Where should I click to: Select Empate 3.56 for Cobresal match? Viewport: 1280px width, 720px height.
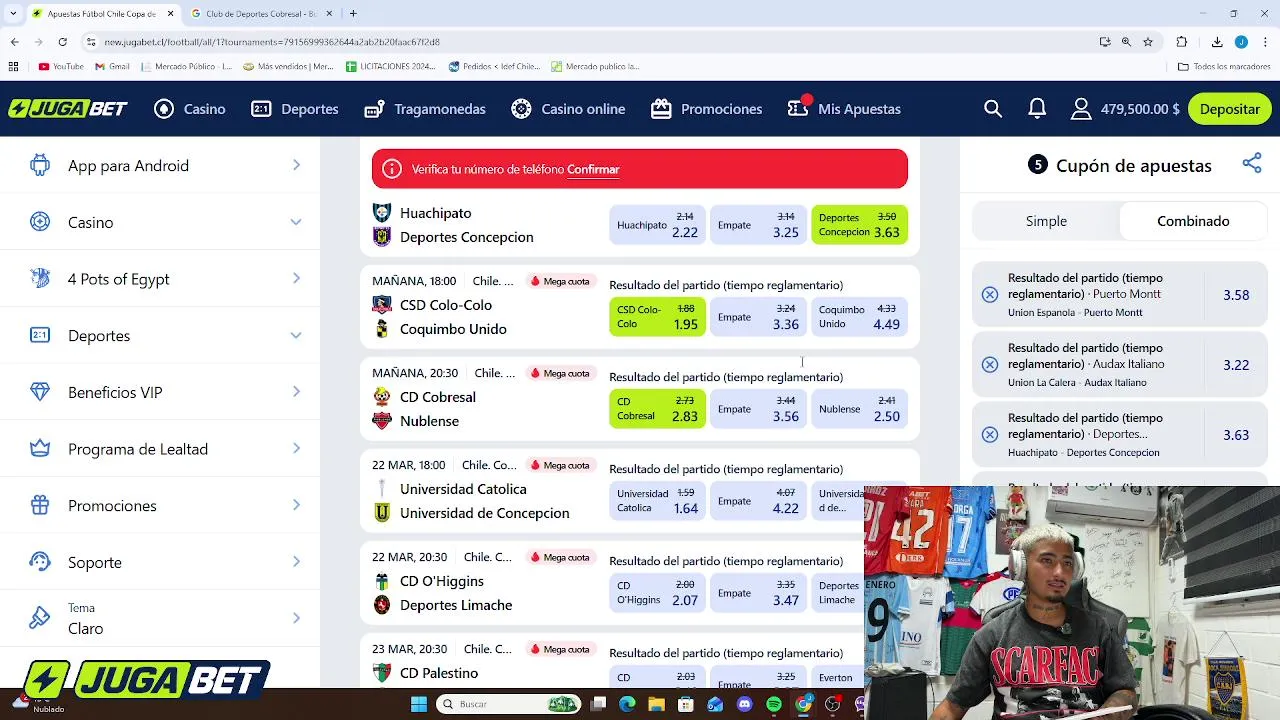(758, 409)
